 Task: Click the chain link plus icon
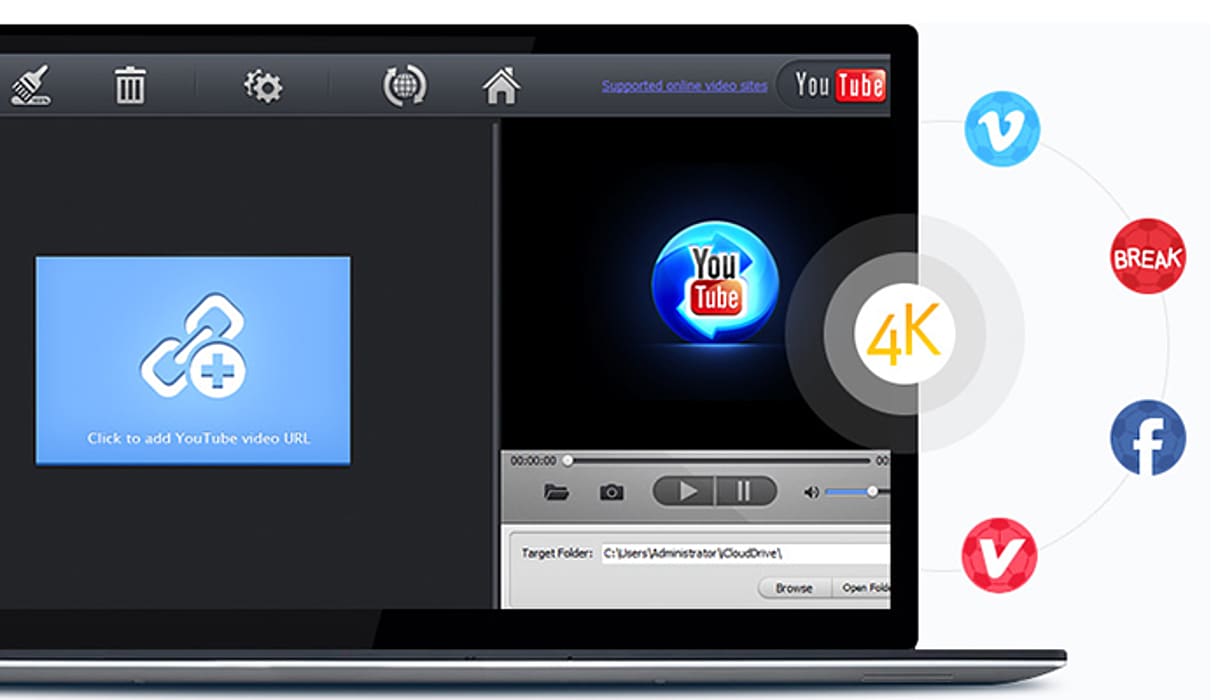coord(193,345)
